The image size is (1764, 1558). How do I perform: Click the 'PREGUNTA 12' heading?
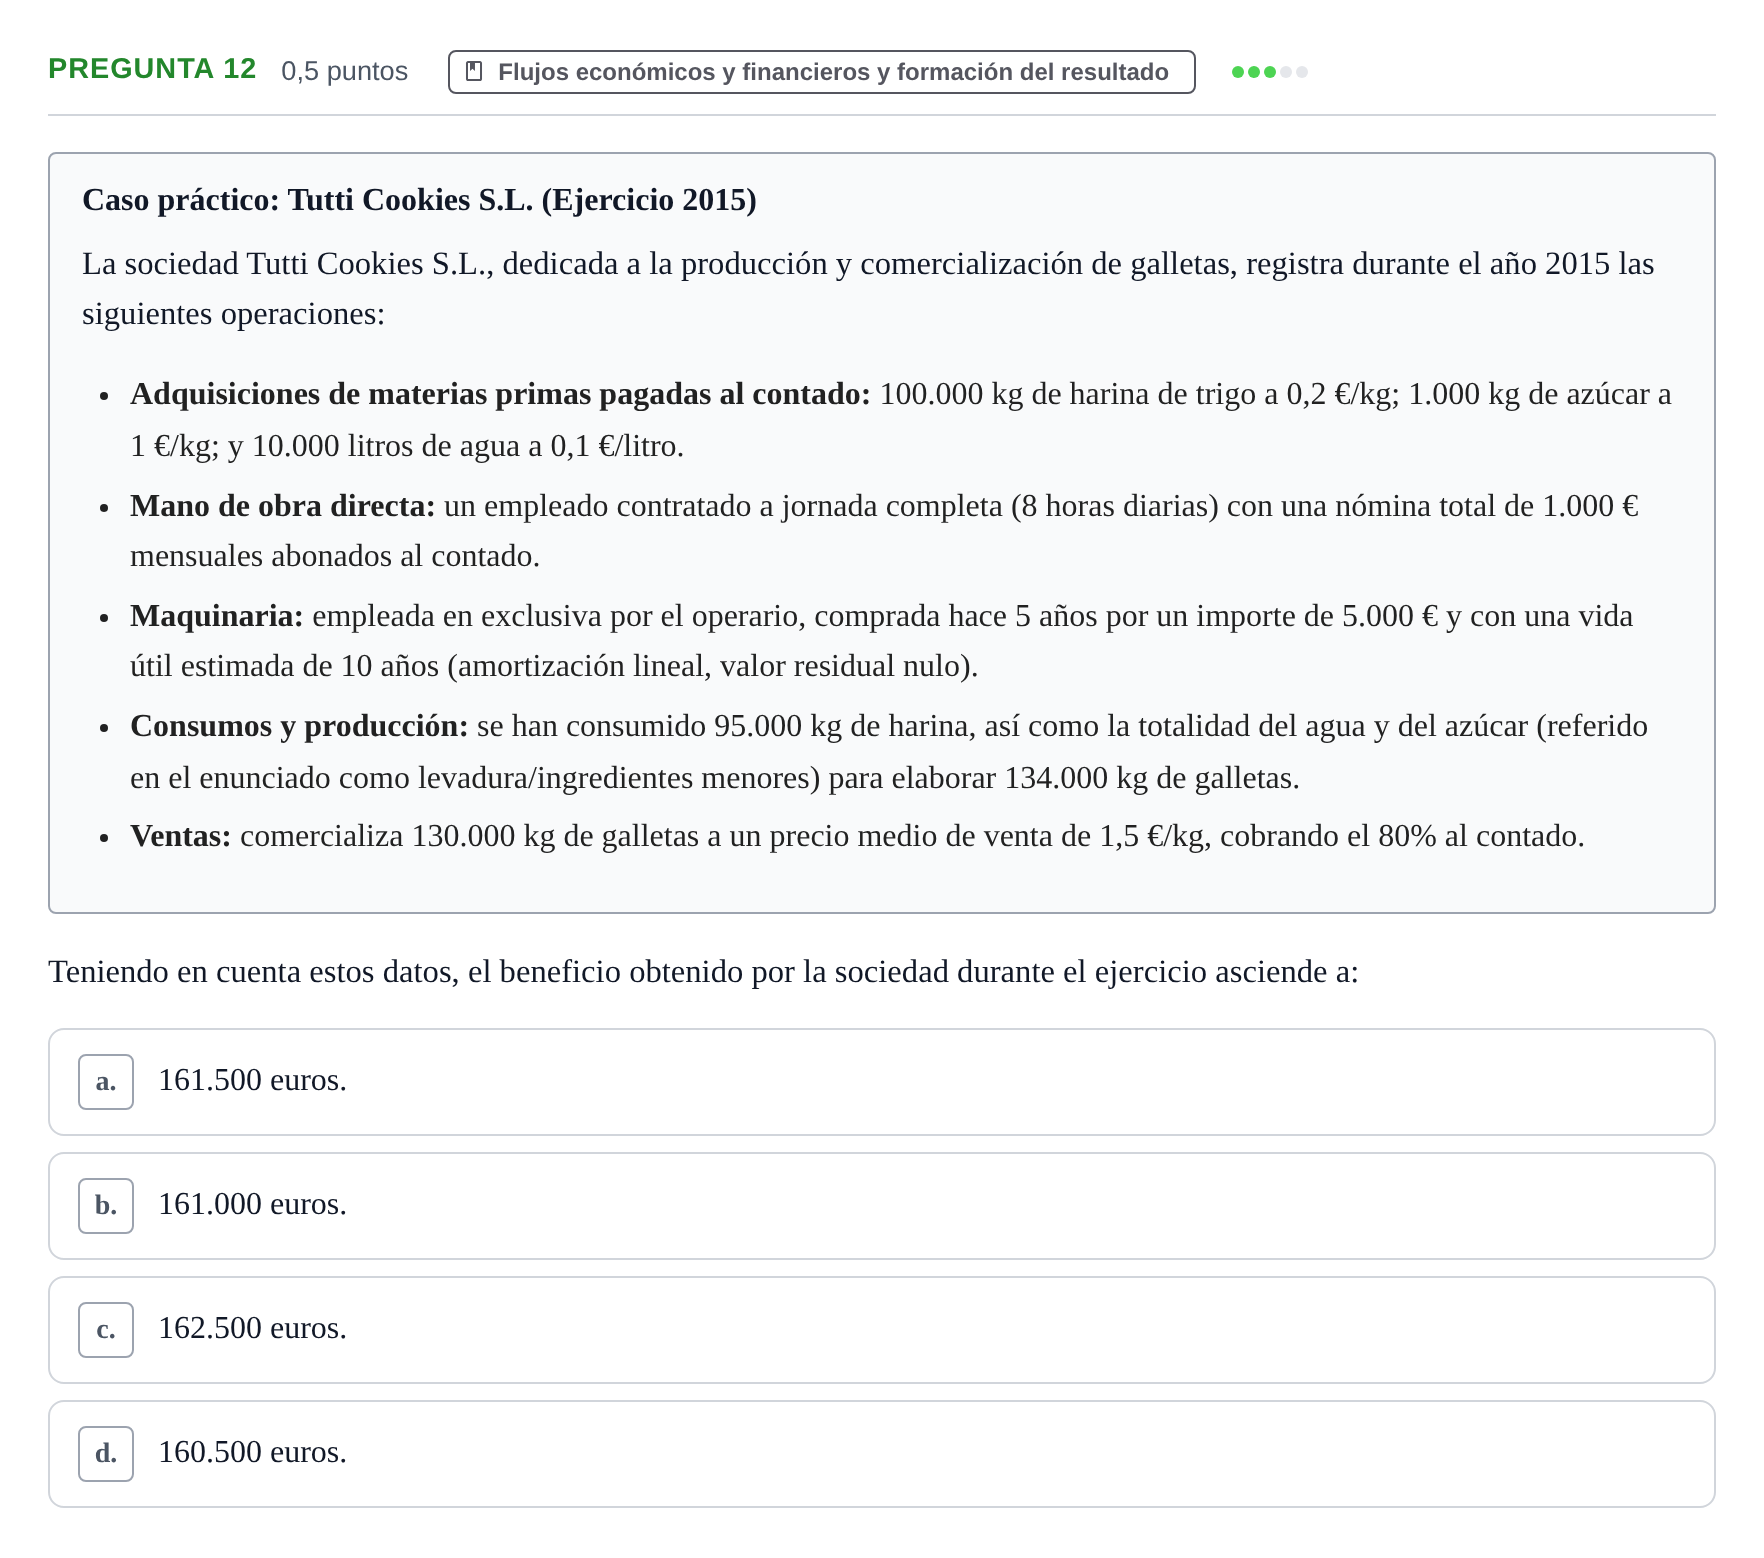pos(152,69)
